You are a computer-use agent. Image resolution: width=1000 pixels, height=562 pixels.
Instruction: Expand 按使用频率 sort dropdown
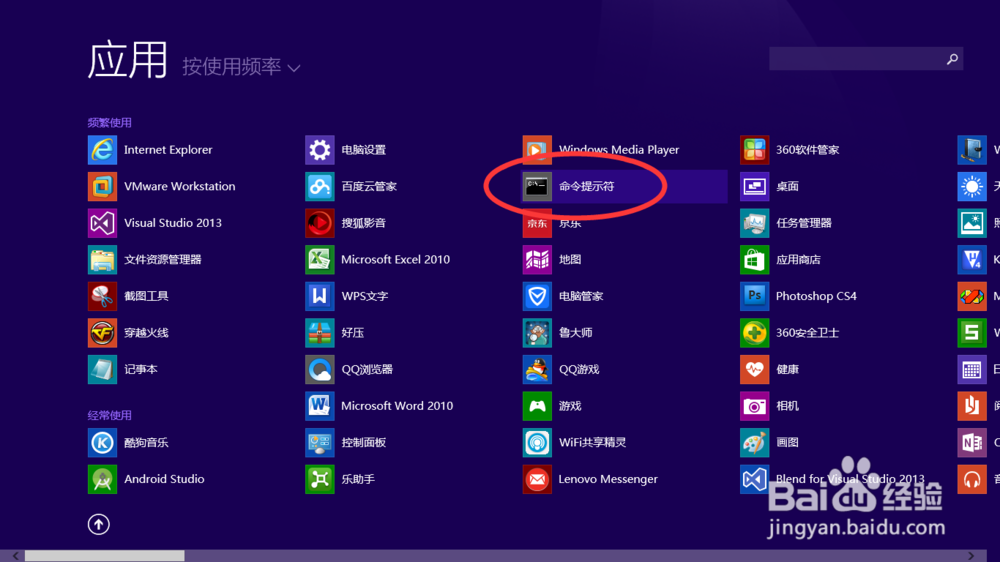(241, 66)
